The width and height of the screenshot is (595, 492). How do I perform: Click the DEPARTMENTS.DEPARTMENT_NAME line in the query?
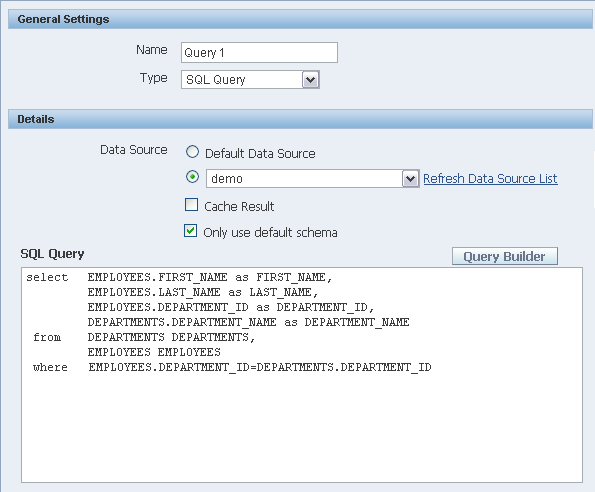249,322
